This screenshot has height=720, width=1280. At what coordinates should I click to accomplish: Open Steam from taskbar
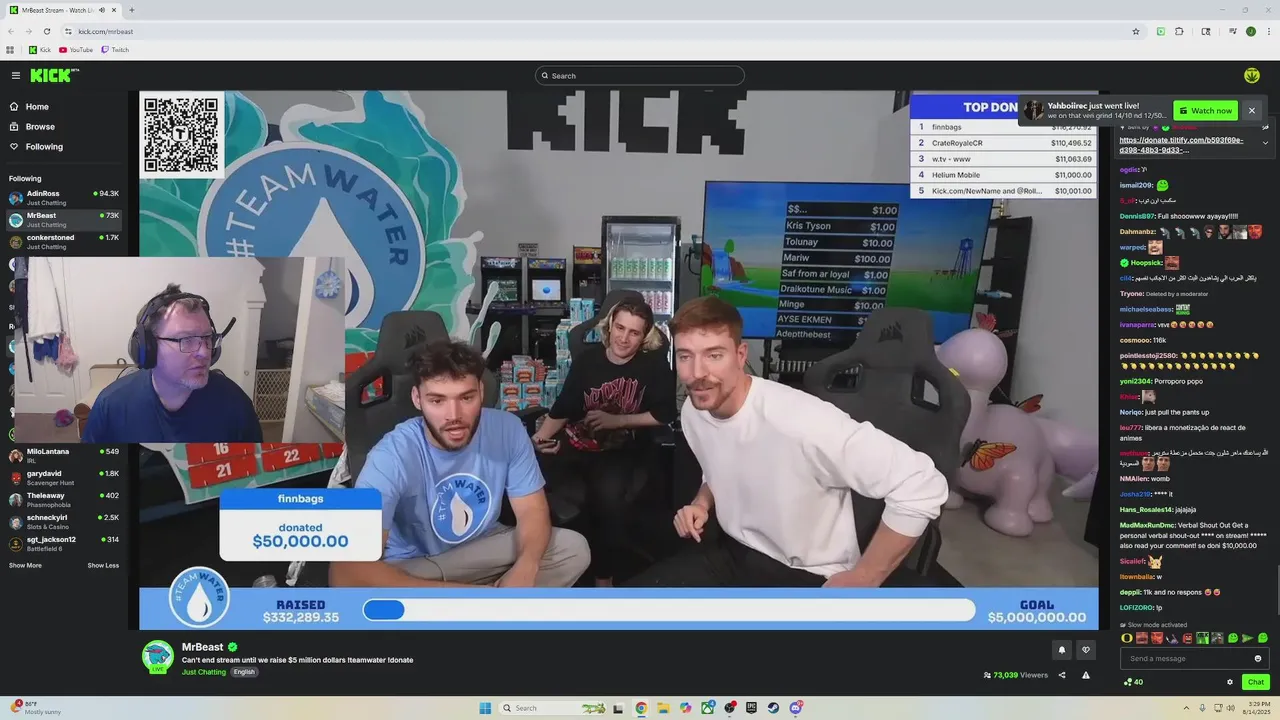tap(773, 708)
